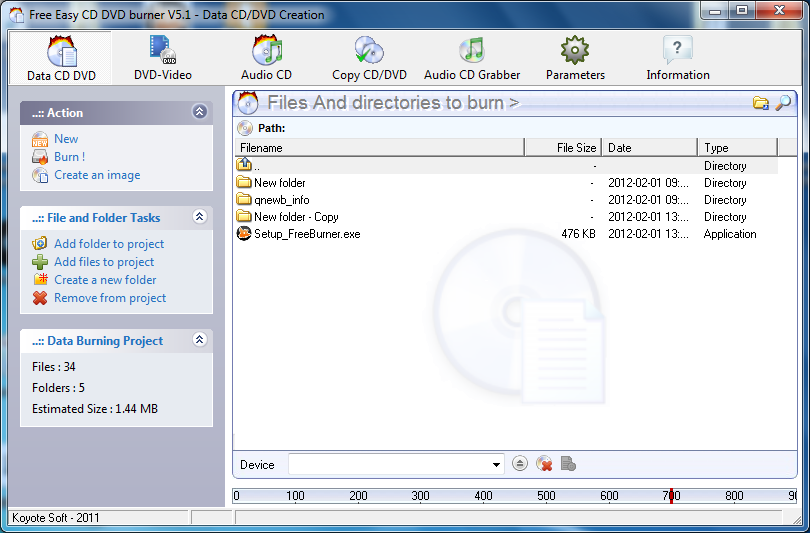Click the qnewb_info folder icon
810x533 pixels.
(244, 199)
